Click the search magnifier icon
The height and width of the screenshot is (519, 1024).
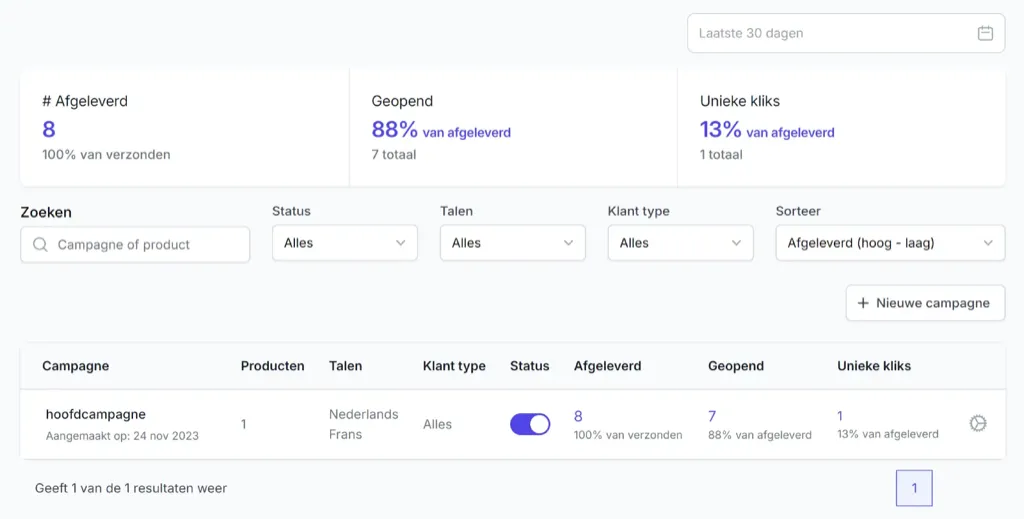pos(40,244)
